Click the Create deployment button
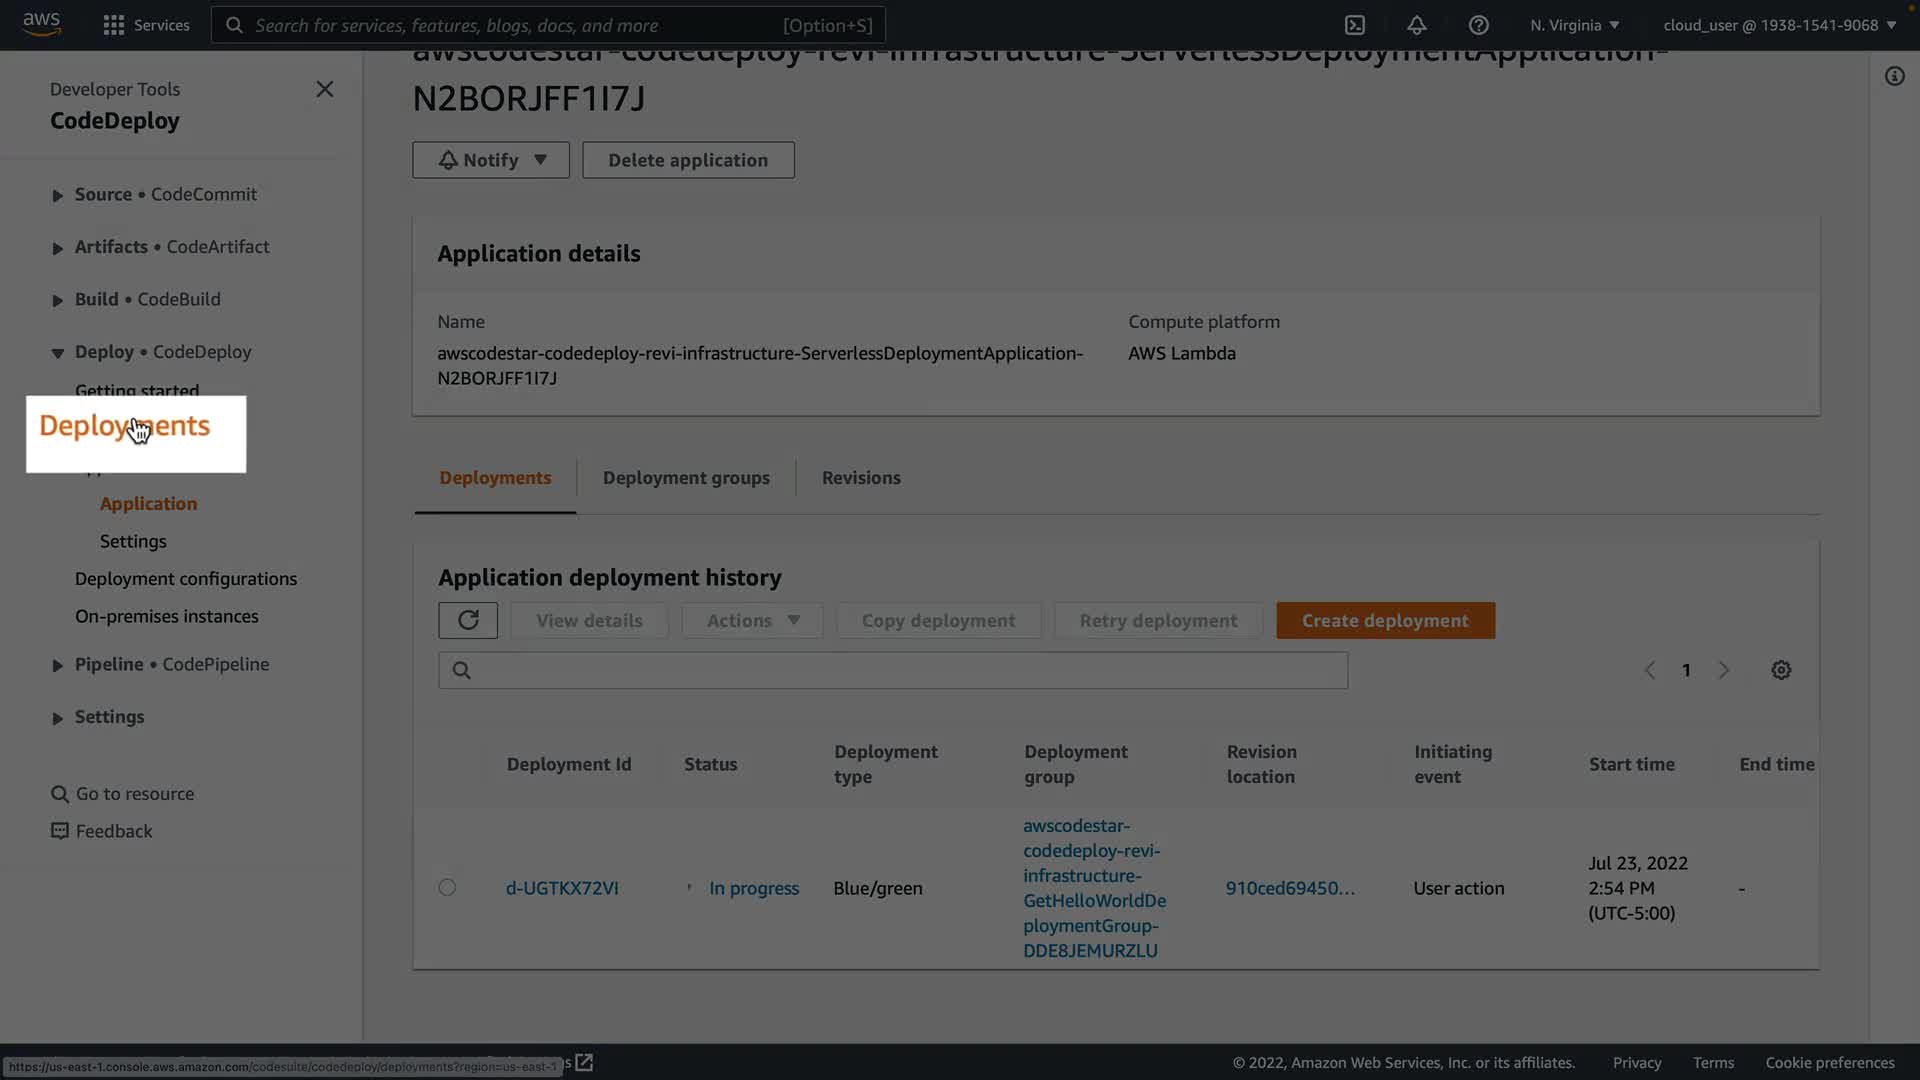This screenshot has height=1080, width=1920. click(x=1385, y=620)
